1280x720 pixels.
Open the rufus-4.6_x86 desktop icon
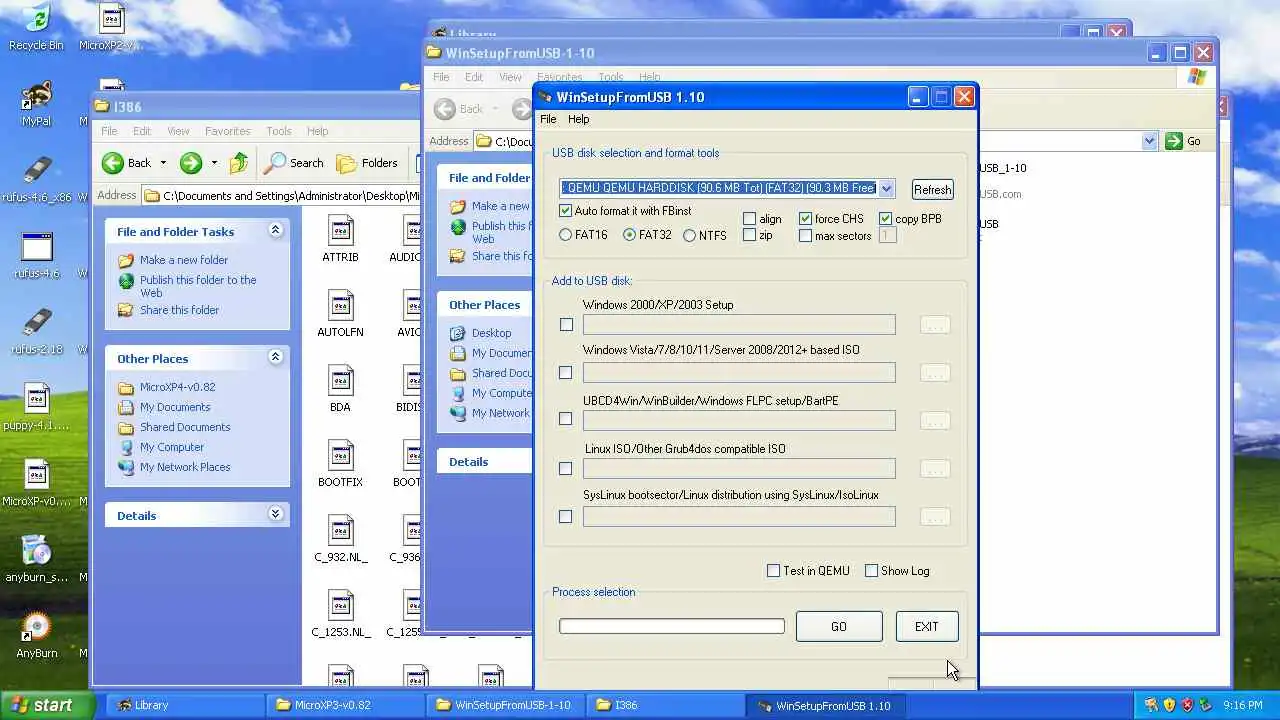point(36,179)
